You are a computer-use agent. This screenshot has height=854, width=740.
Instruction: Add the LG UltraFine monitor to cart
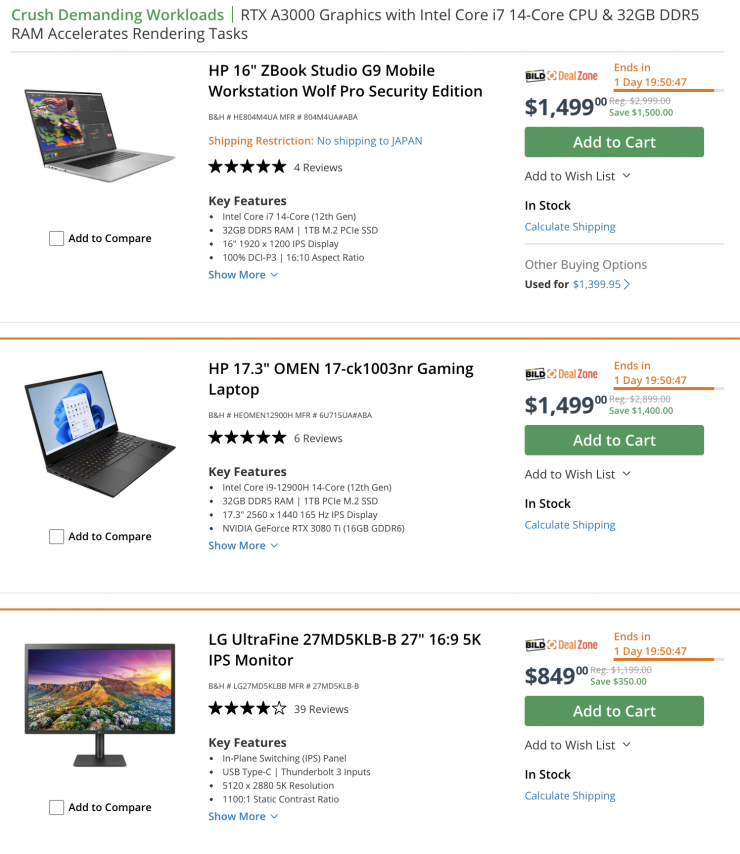pyautogui.click(x=614, y=711)
